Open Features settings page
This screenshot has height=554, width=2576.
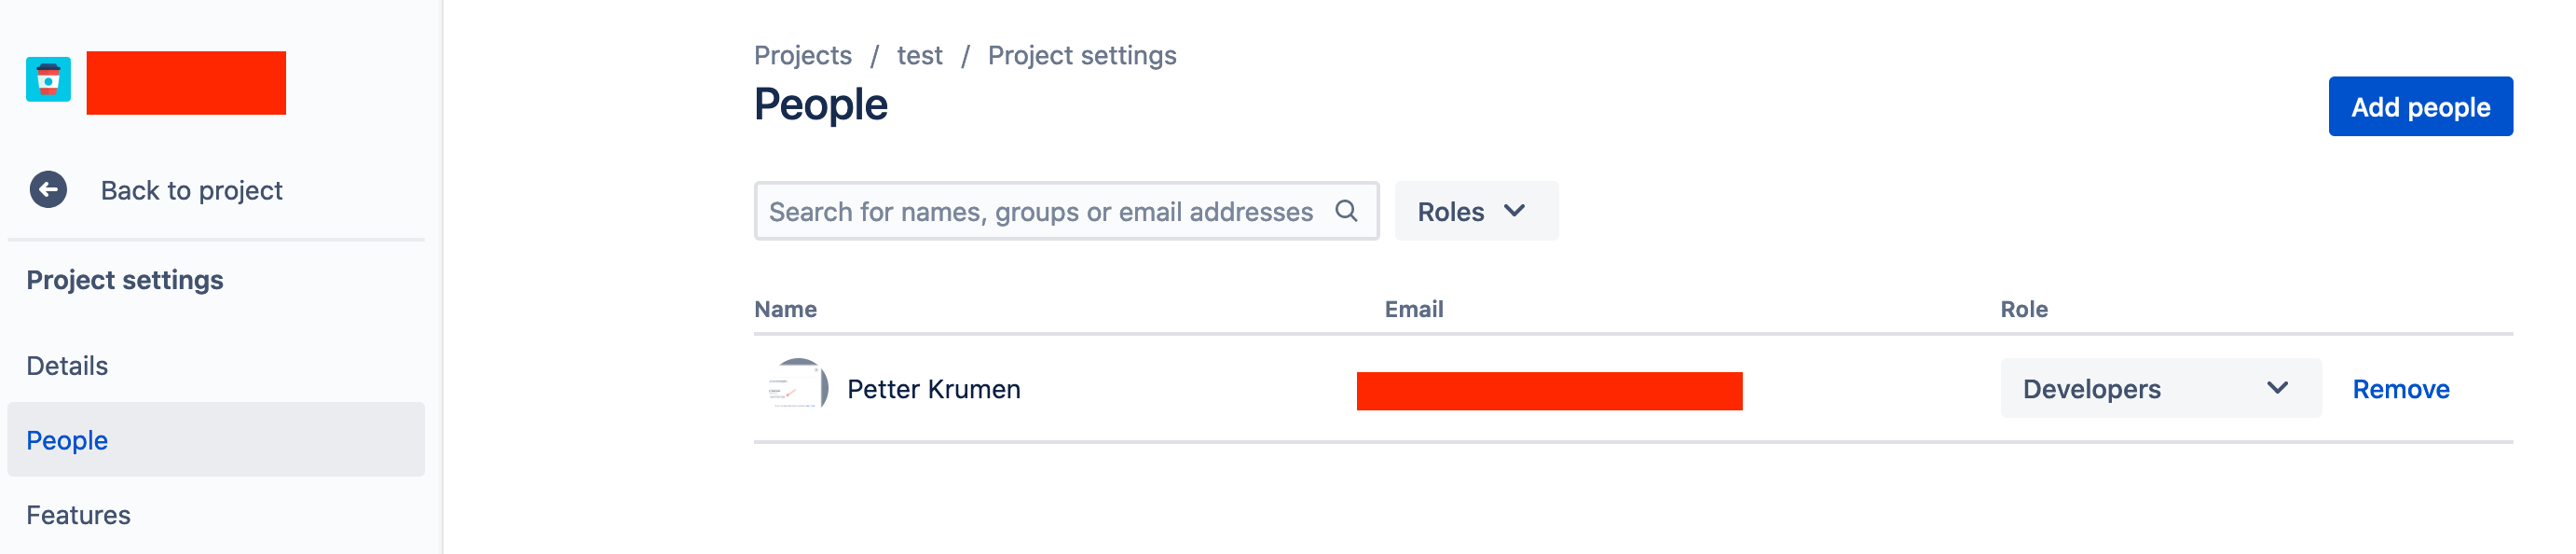coord(78,515)
